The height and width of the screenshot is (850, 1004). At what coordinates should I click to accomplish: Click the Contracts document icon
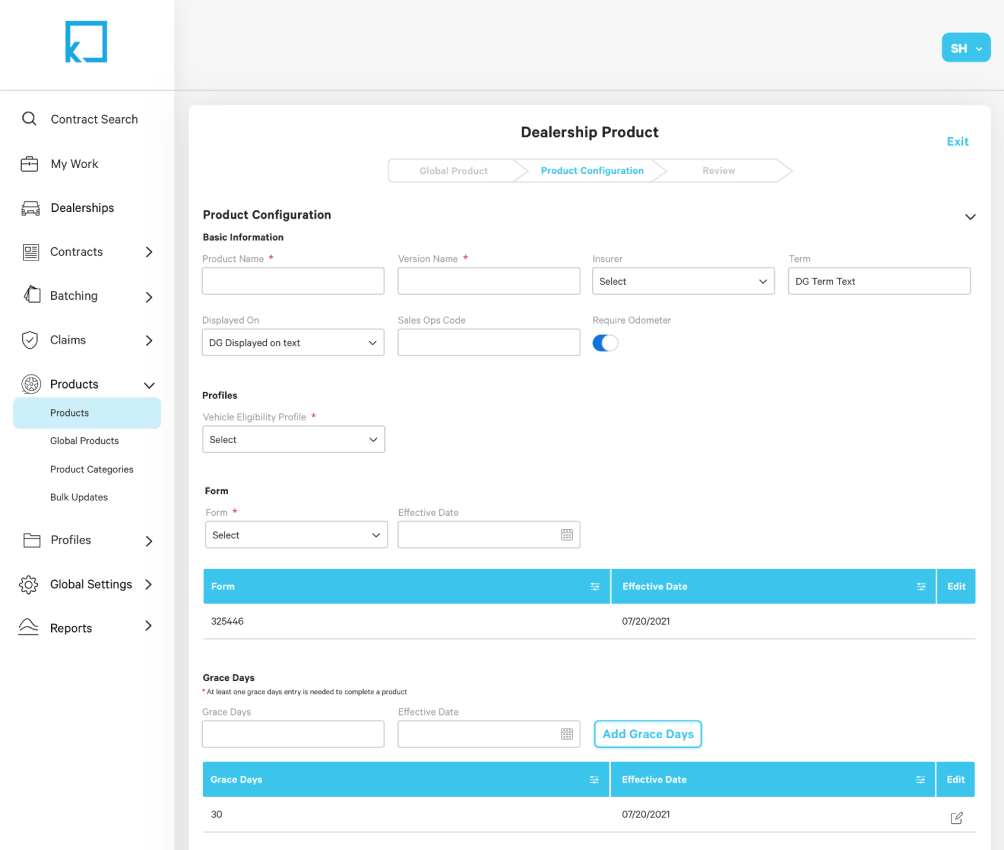30,252
